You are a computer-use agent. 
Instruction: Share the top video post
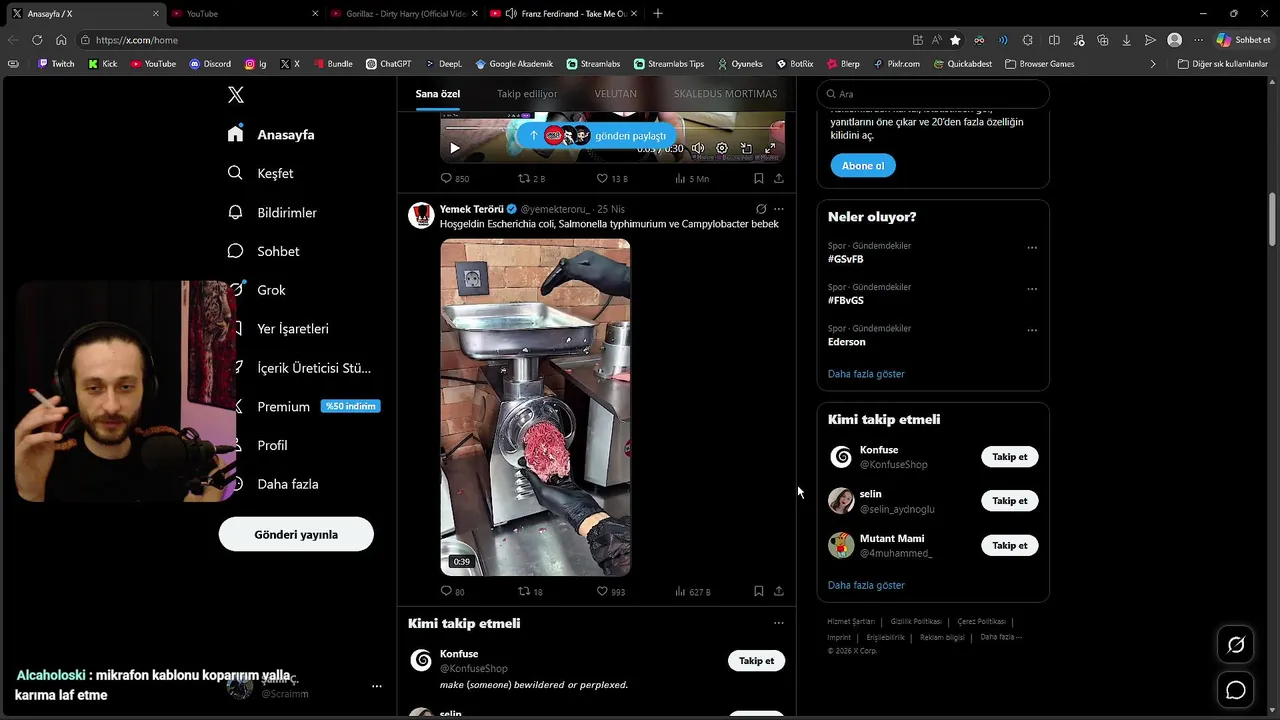click(779, 178)
